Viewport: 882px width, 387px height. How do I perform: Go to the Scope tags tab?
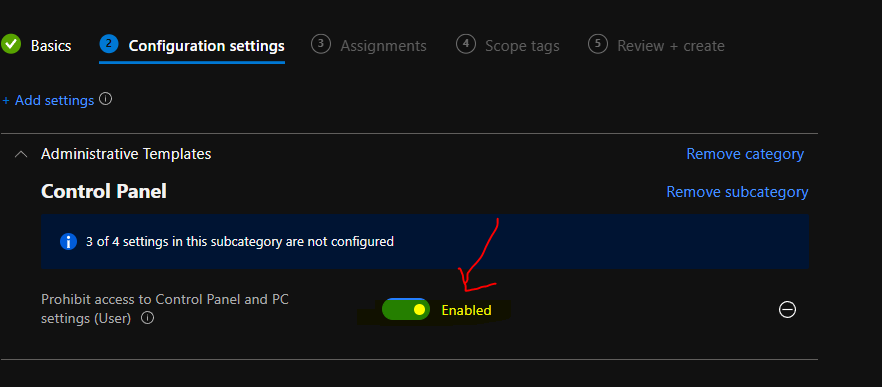(x=522, y=46)
